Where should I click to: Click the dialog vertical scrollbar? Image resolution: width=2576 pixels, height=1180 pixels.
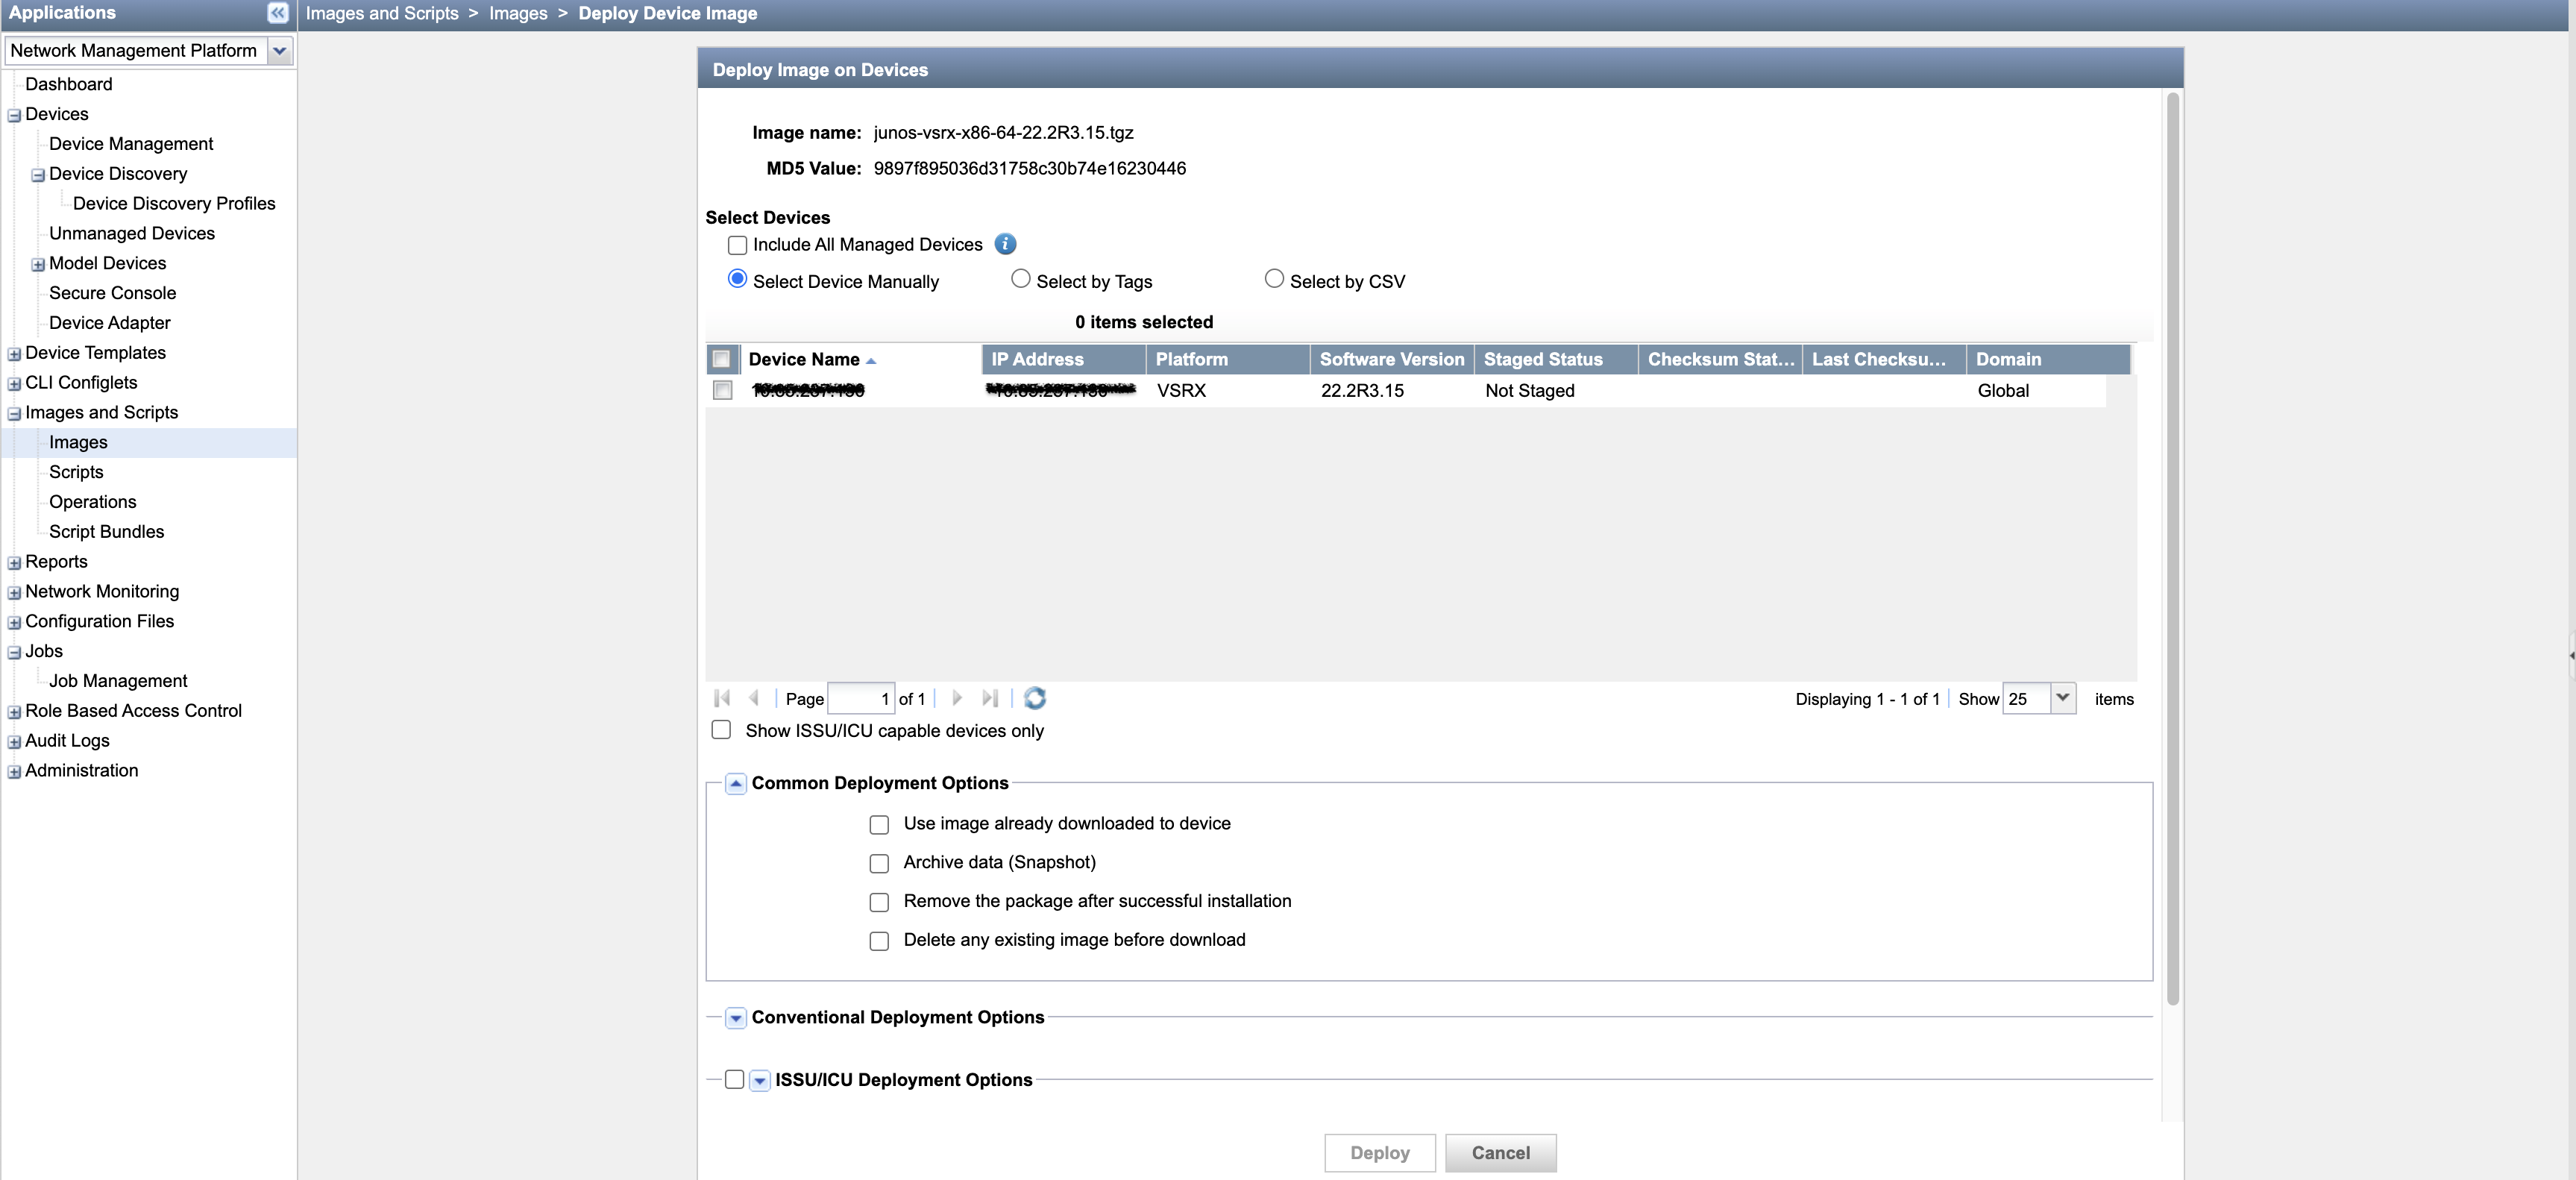click(2172, 548)
